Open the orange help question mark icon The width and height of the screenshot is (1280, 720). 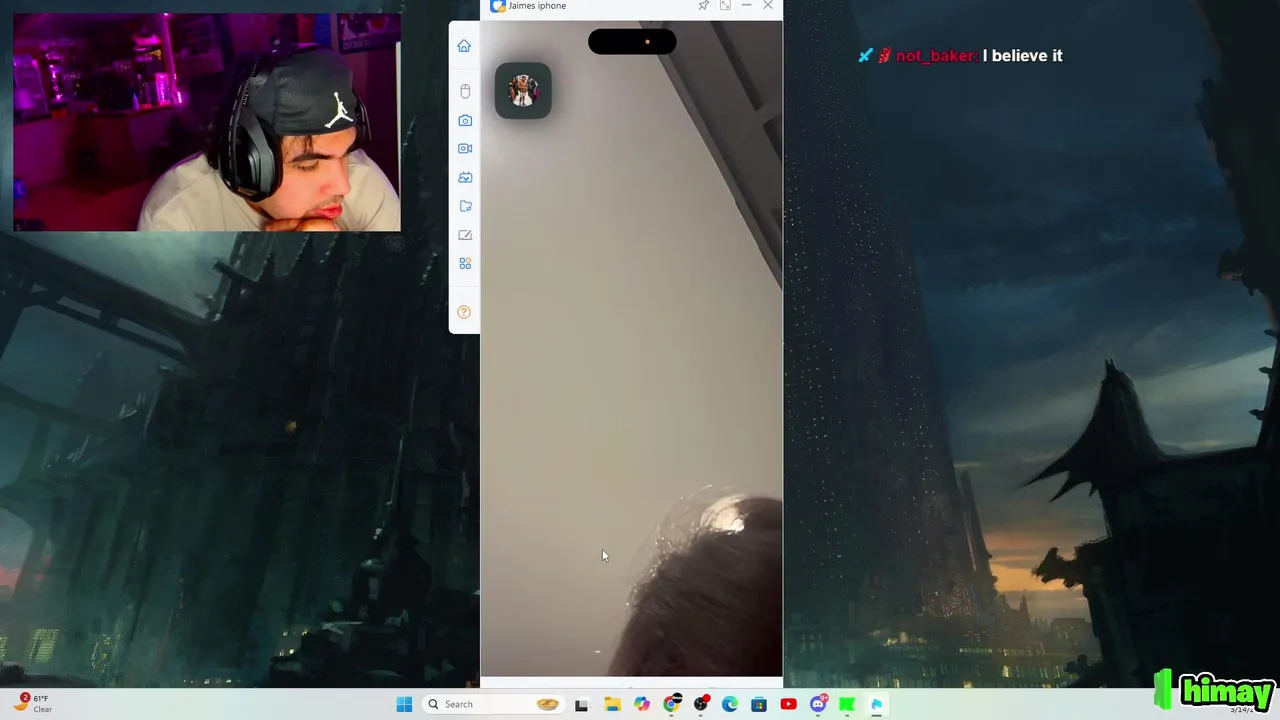pyautogui.click(x=464, y=312)
